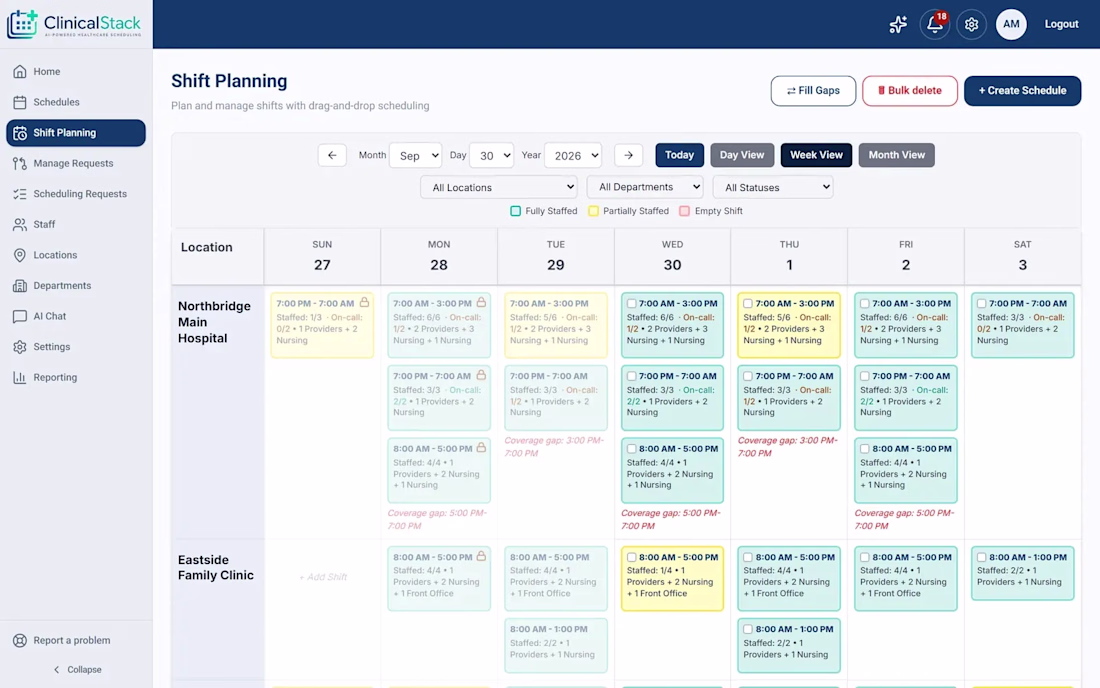The width and height of the screenshot is (1100, 688).
Task: Check Friday Northbridge 8:00 AM - 5:00 PM shift box
Action: 865,449
